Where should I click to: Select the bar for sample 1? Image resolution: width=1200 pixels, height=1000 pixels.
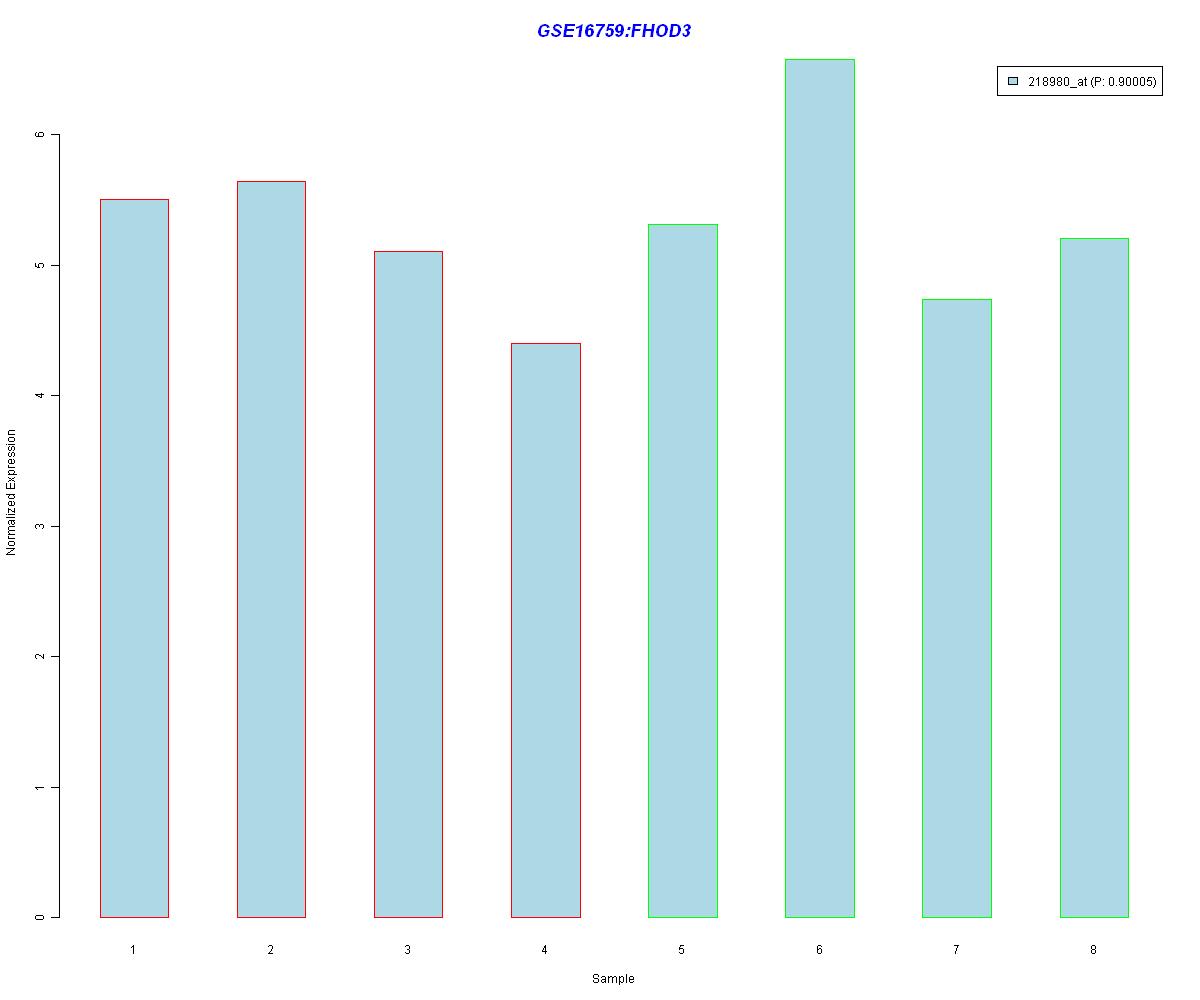click(134, 558)
